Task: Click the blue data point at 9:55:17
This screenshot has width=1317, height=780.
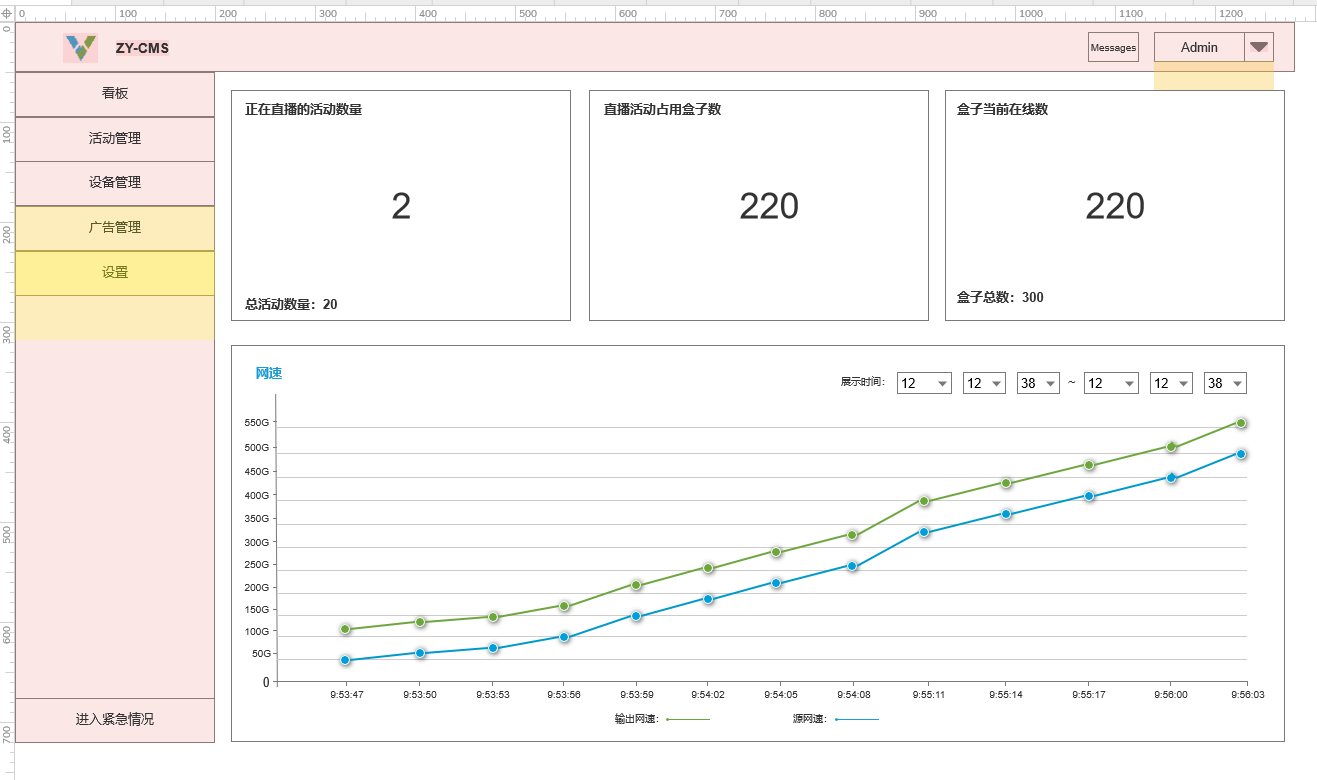Action: coord(1089,496)
